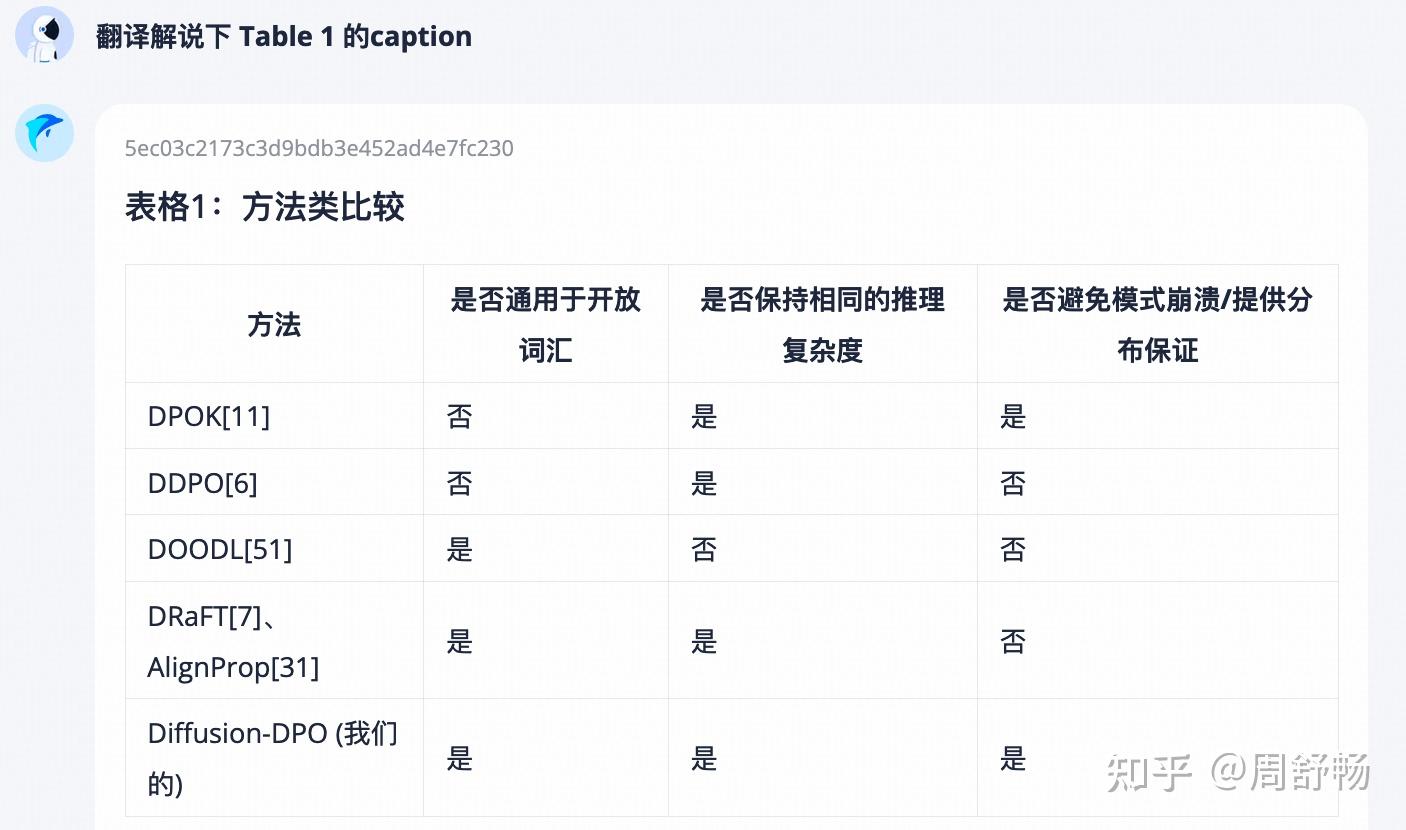This screenshot has width=1406, height=830.
Task: Click the DRaFT[7]、AlignProp[31] row entry
Action: point(233,640)
